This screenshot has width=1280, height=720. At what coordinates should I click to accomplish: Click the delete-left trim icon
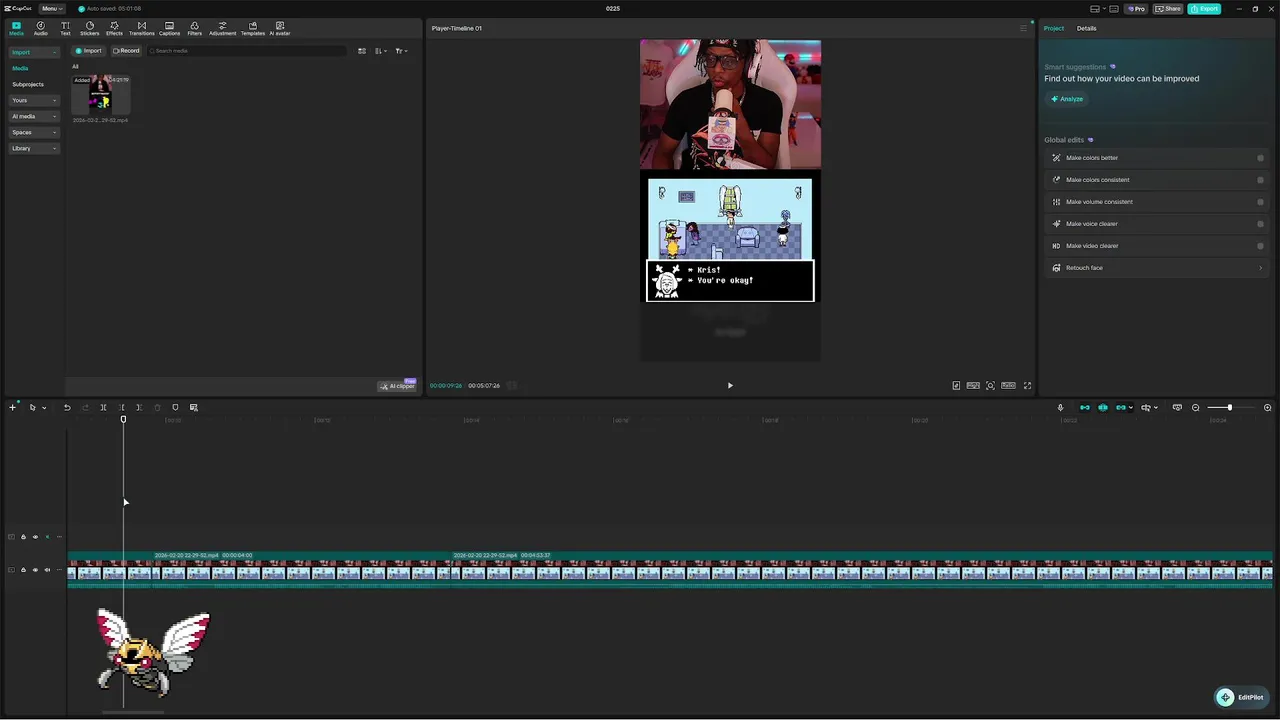pos(122,407)
